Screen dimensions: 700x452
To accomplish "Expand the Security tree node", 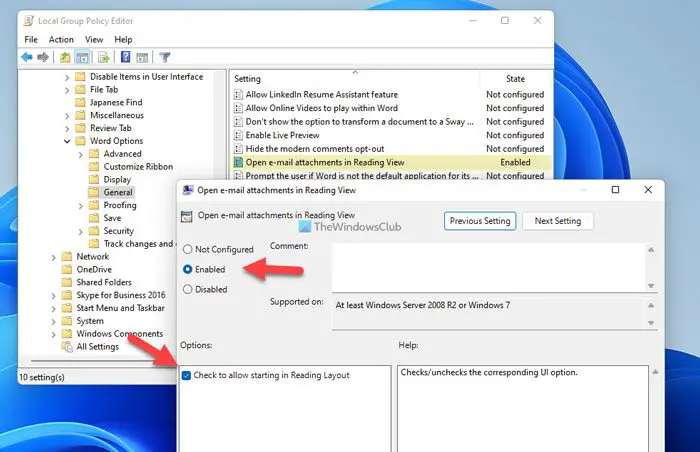I will 81,232.
